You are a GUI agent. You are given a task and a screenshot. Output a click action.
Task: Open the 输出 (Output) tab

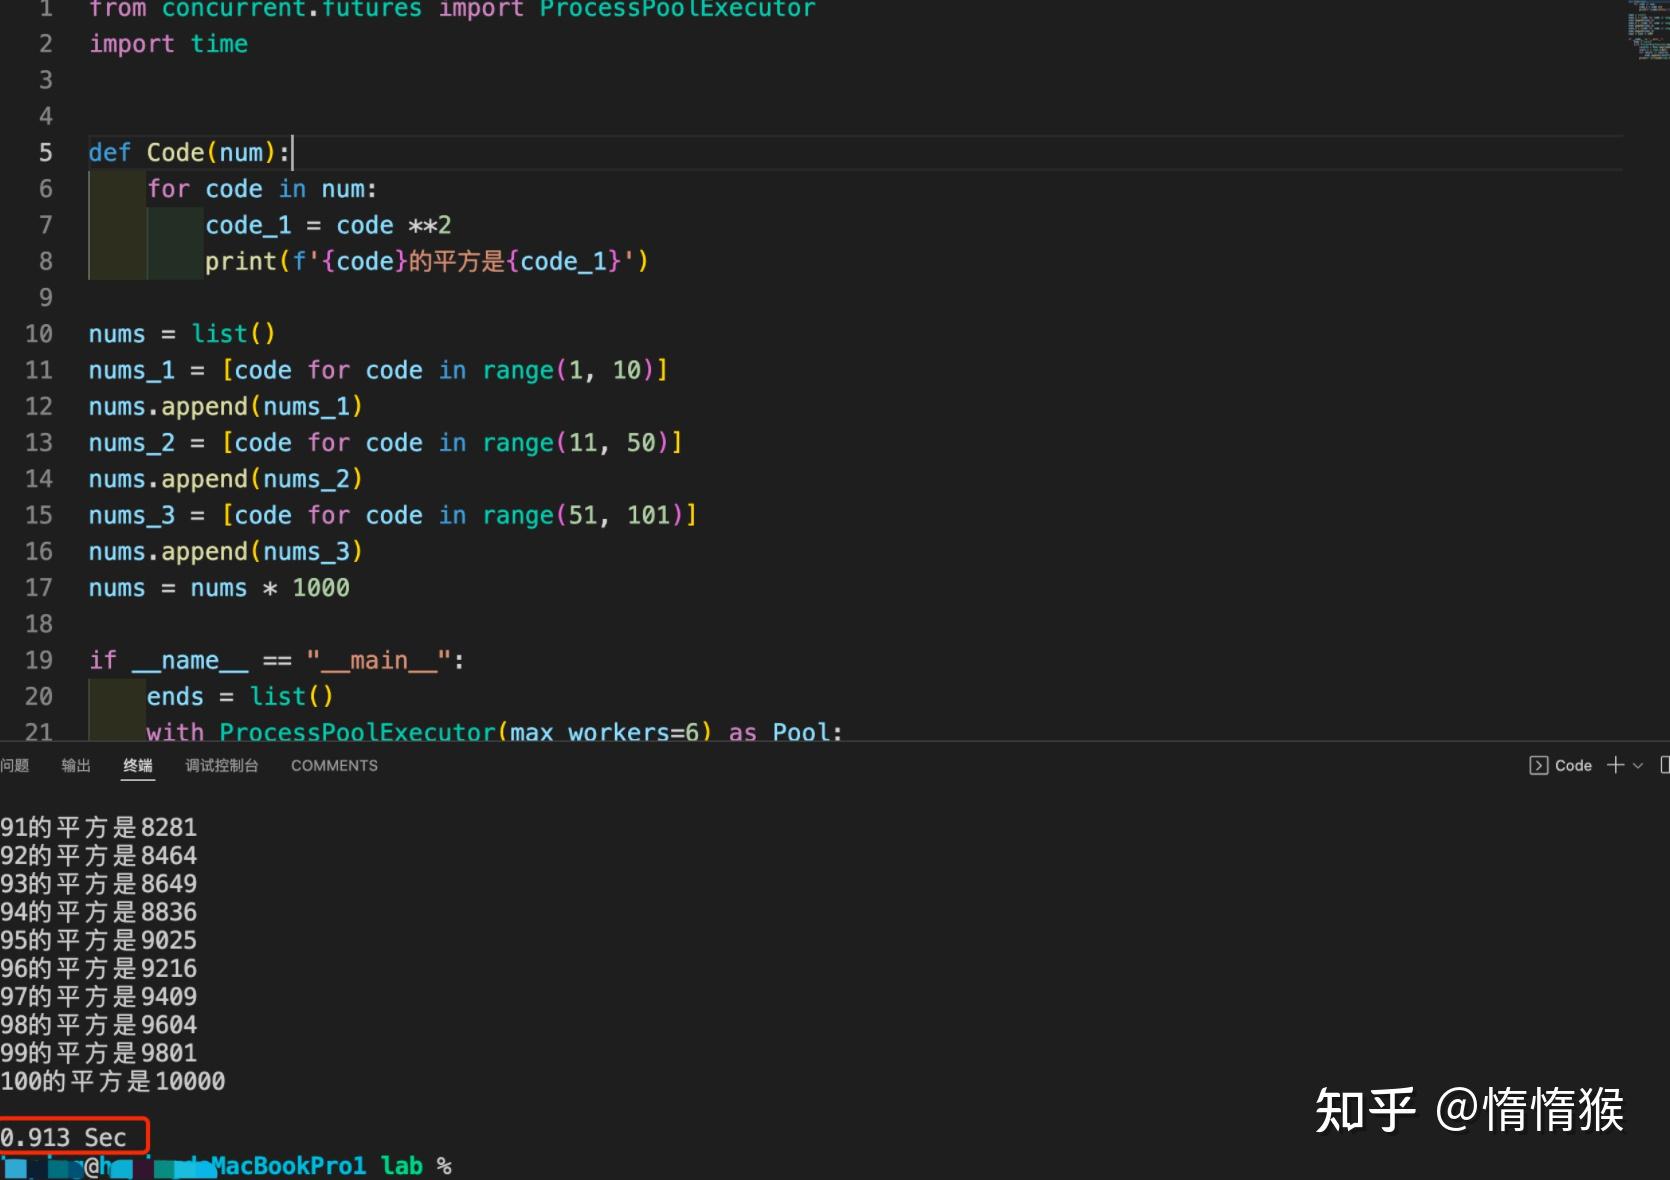click(x=75, y=765)
